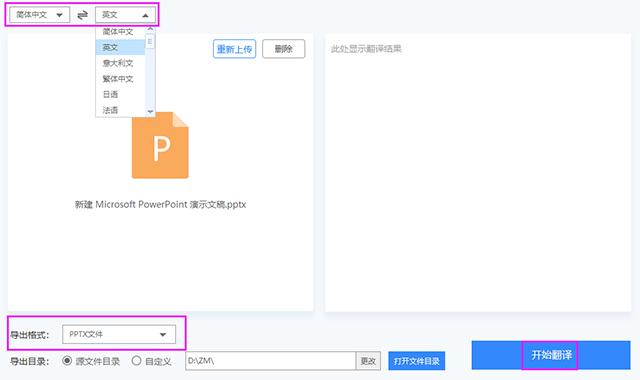Viewport: 640px width, 380px height.
Task: Select 日语 in the language list
Action: click(120, 94)
